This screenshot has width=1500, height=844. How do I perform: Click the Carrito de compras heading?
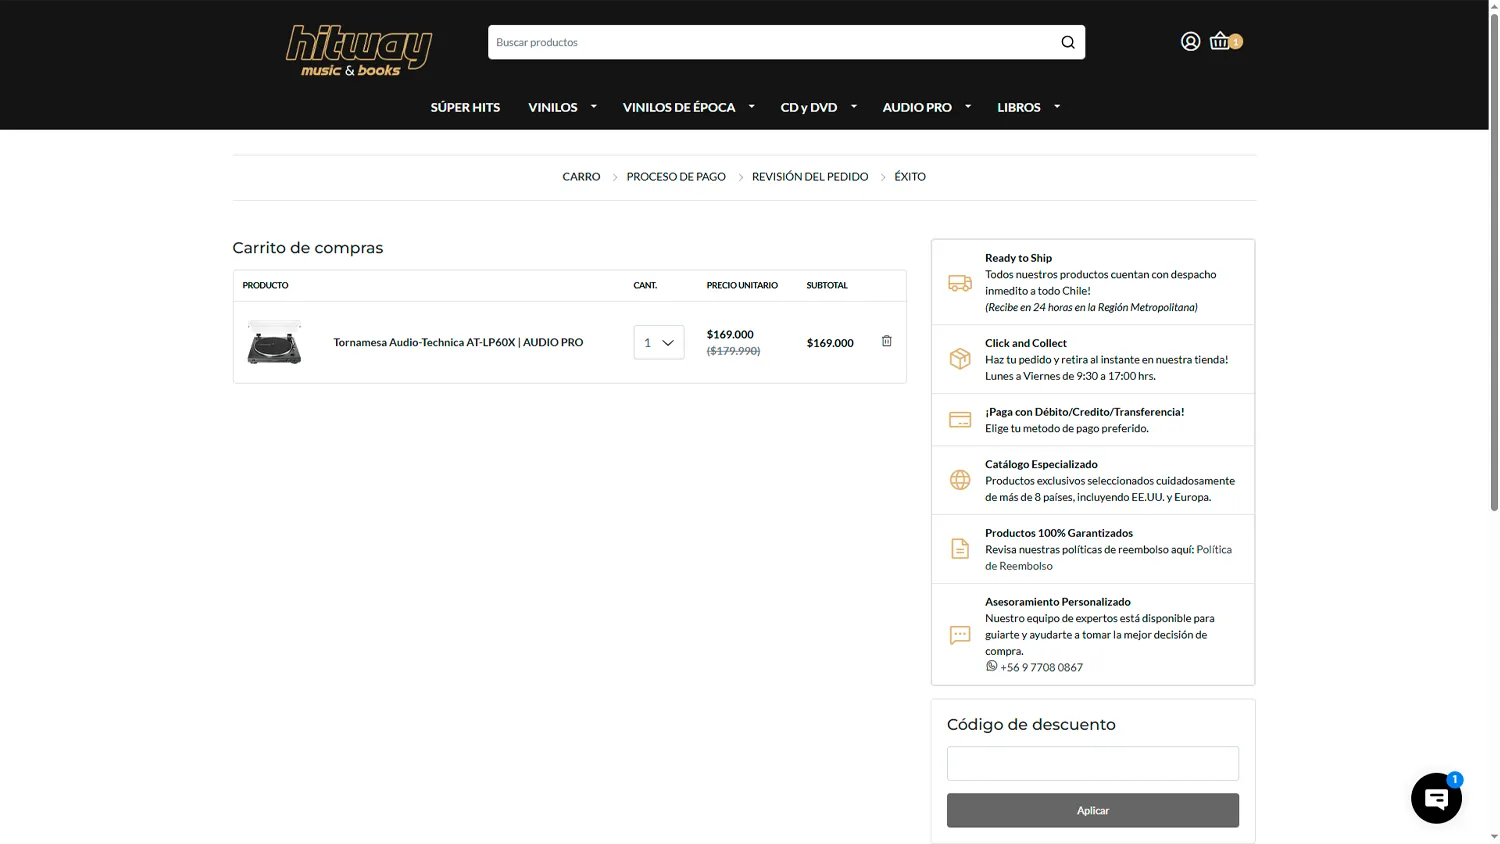pos(308,248)
